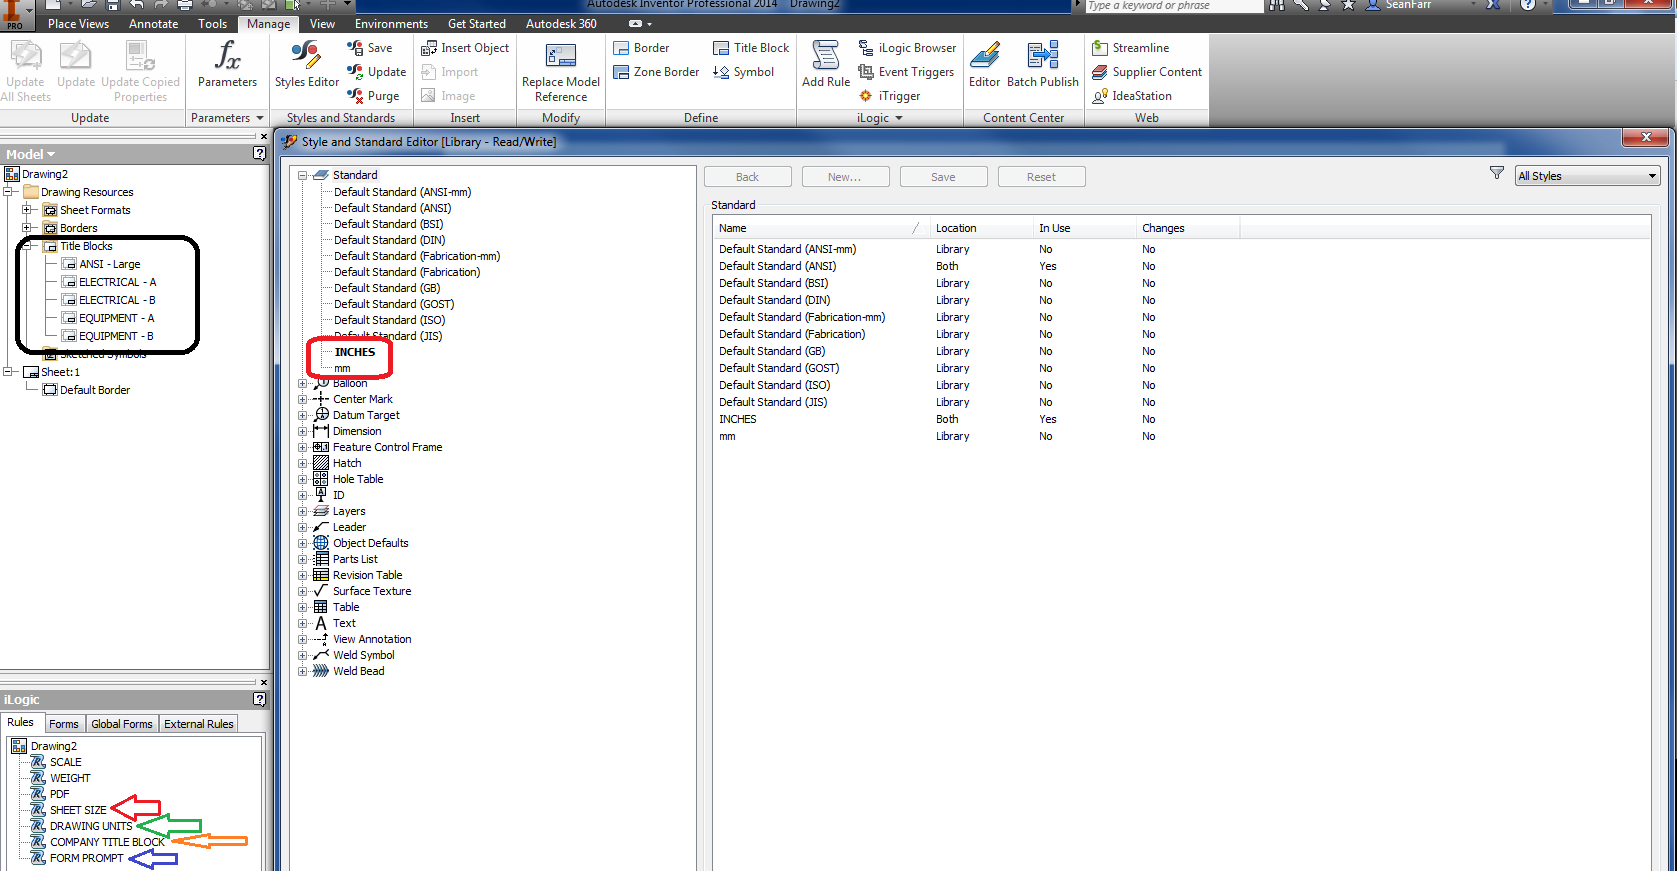Select the COMPANY TITLE BLOCK rule
The width and height of the screenshot is (1677, 871).
pyautogui.click(x=107, y=842)
